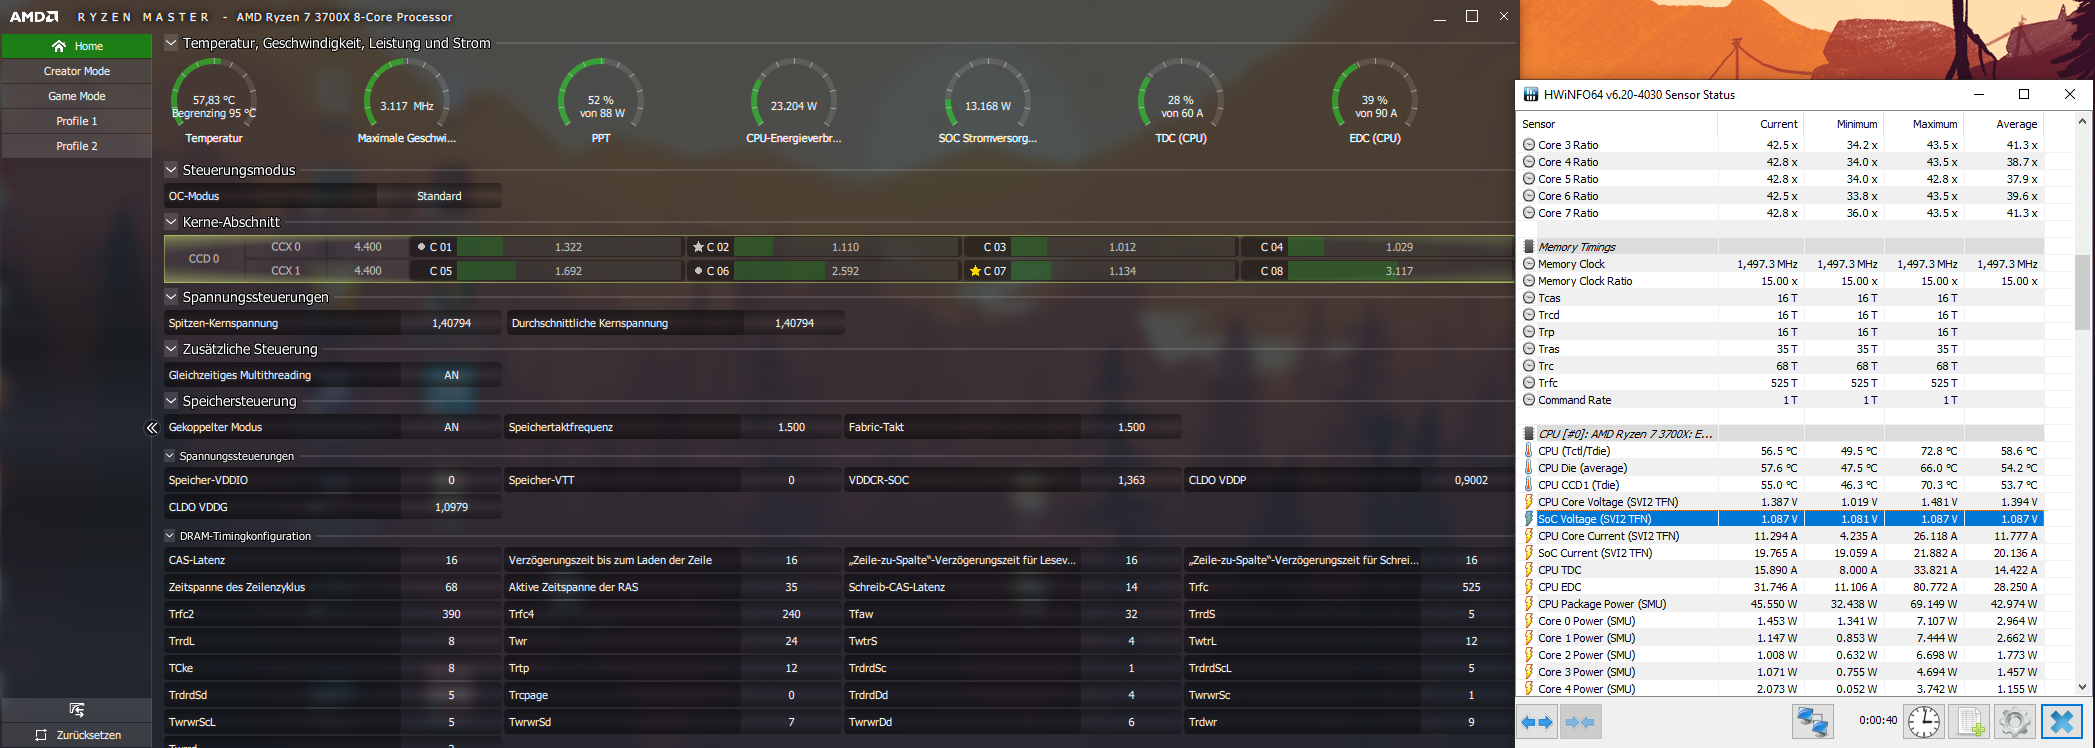Click the Spitzen-Kernspannung value 1,40794

pos(451,323)
